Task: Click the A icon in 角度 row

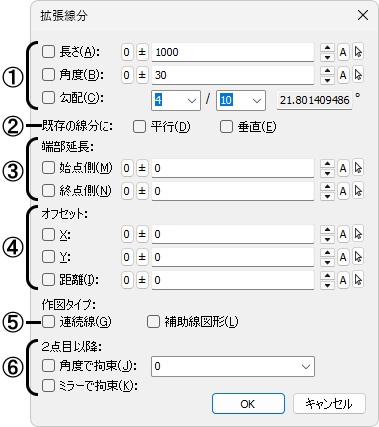Action: [343, 75]
